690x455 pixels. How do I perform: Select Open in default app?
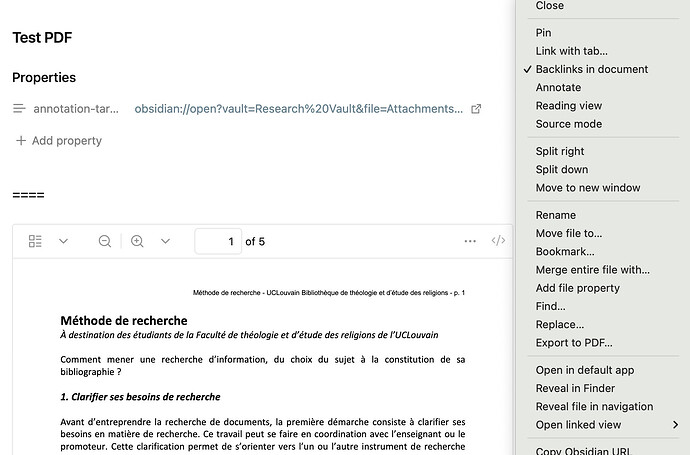tap(585, 370)
